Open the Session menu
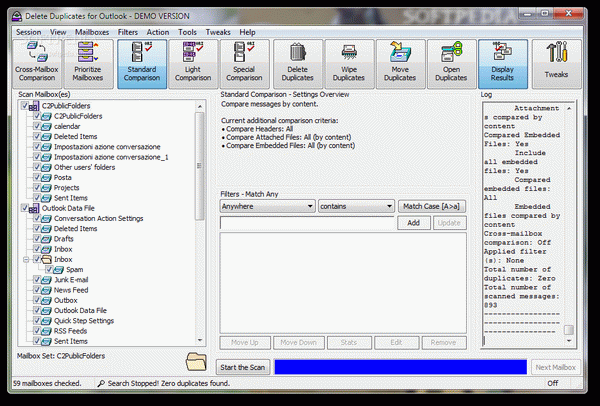Image resolution: width=600 pixels, height=406 pixels. (28, 33)
